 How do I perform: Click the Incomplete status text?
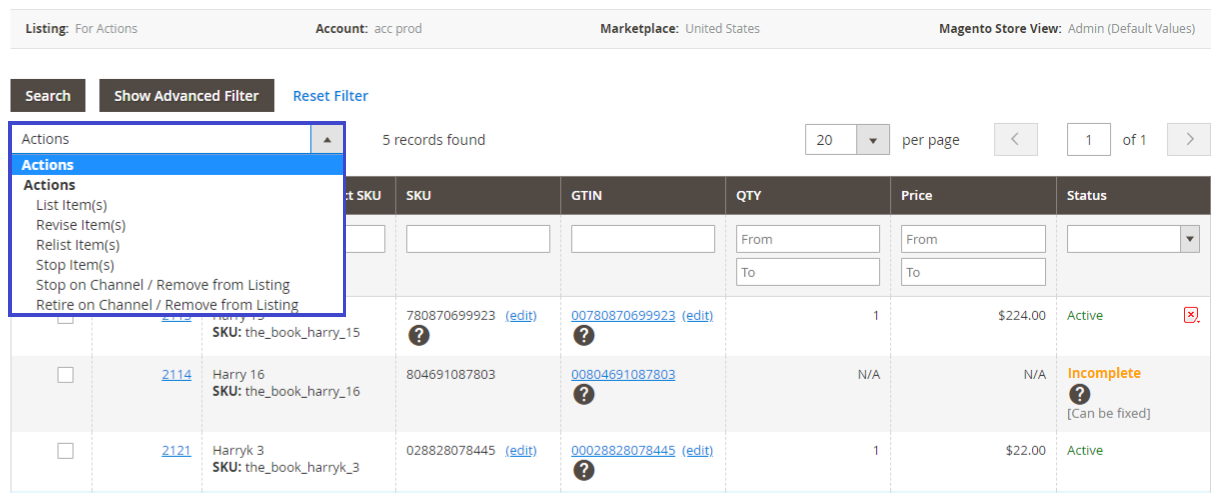(x=1104, y=373)
